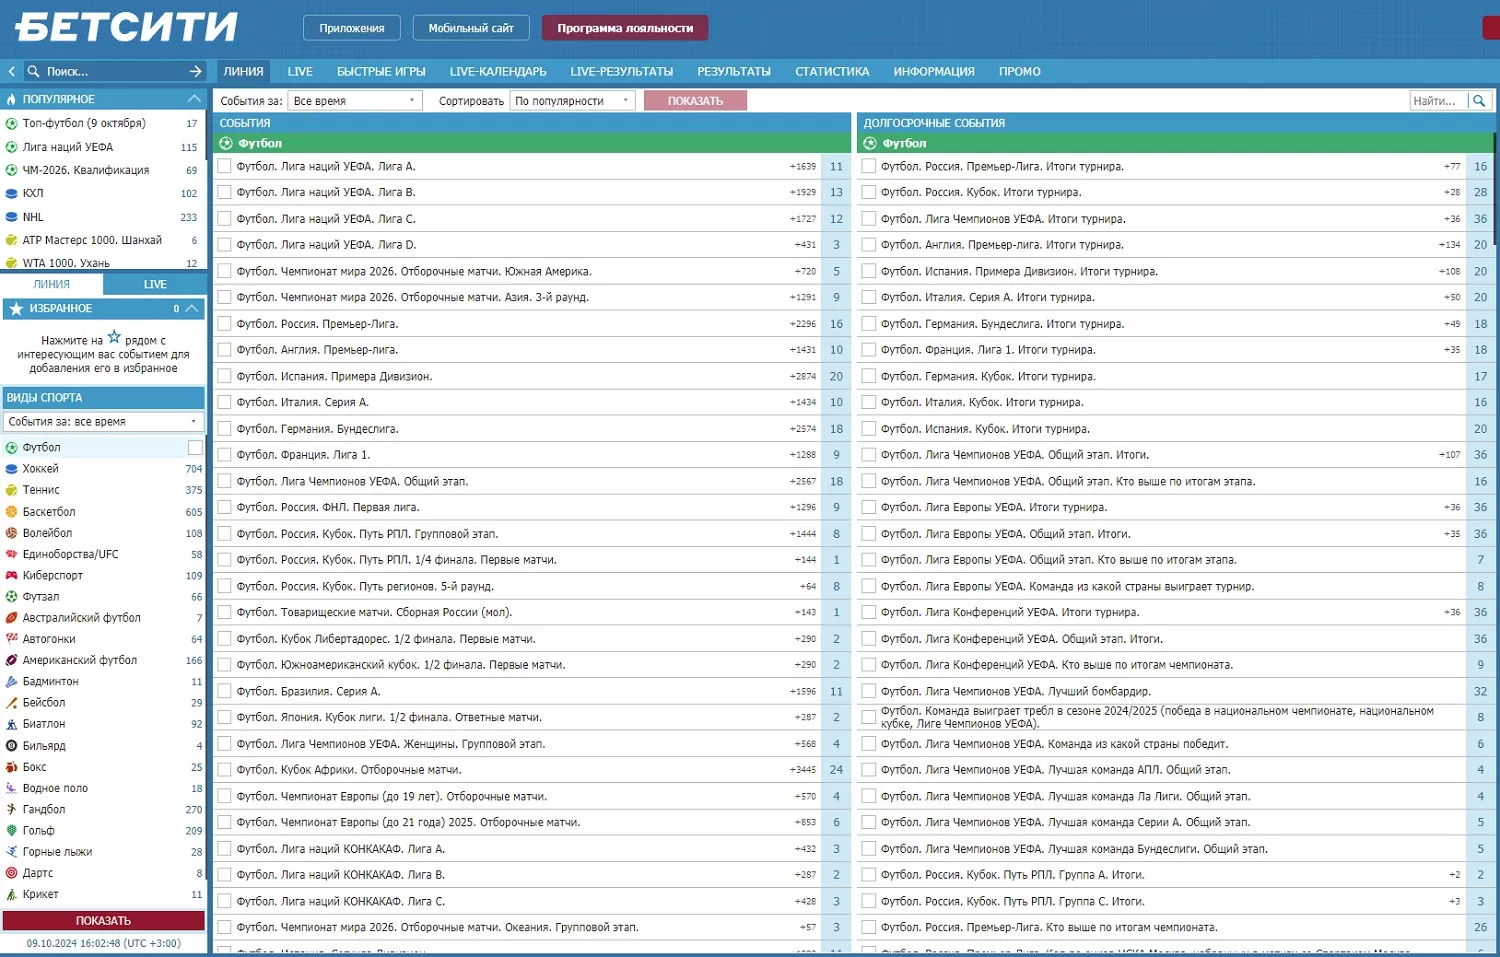
Task: Check the Россия. Премьер-Лига. Итоги турнира box
Action: [x=869, y=167]
